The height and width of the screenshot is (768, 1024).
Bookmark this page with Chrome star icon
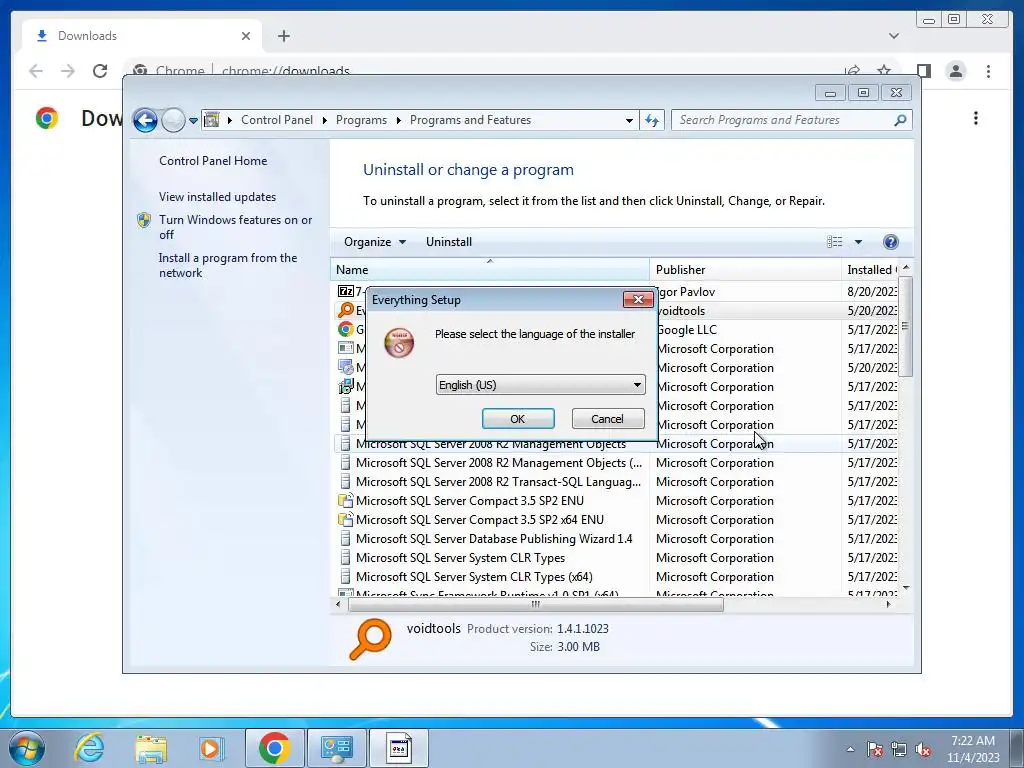[884, 71]
